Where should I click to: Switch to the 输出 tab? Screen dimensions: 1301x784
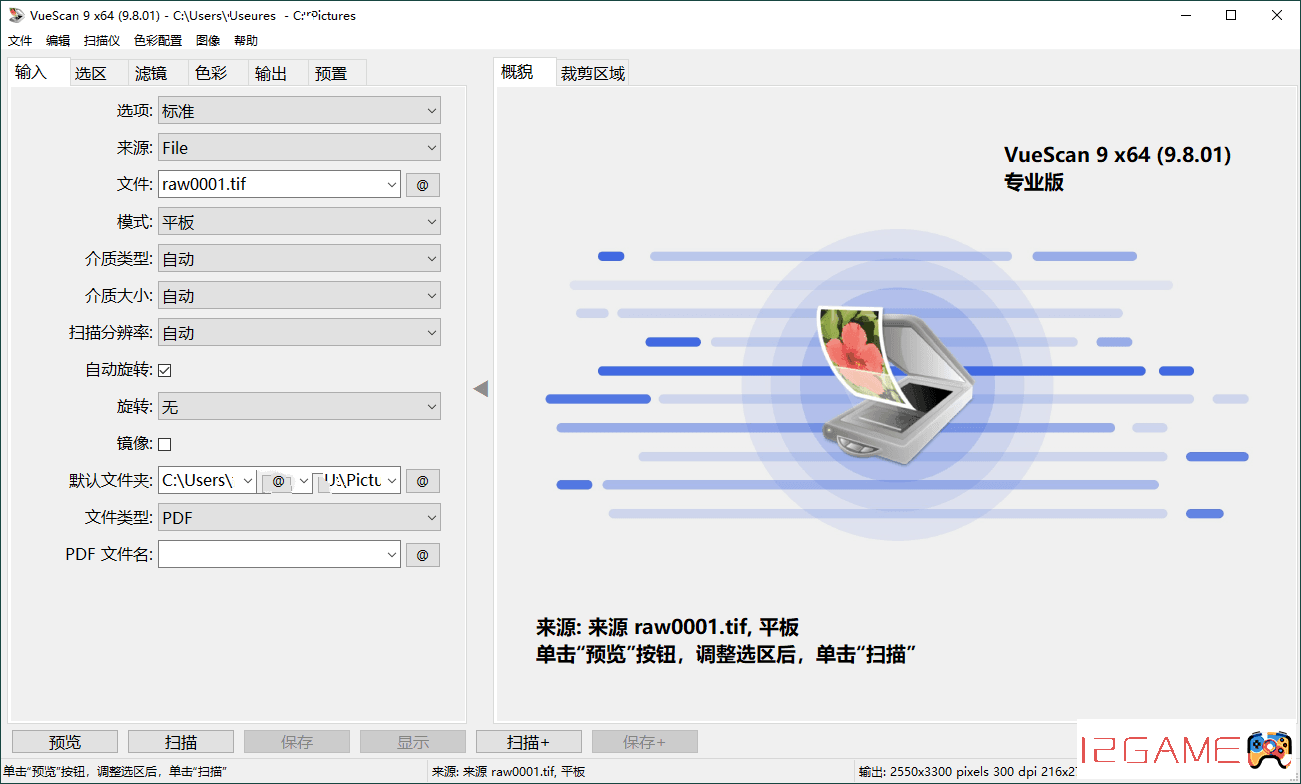tap(278, 73)
